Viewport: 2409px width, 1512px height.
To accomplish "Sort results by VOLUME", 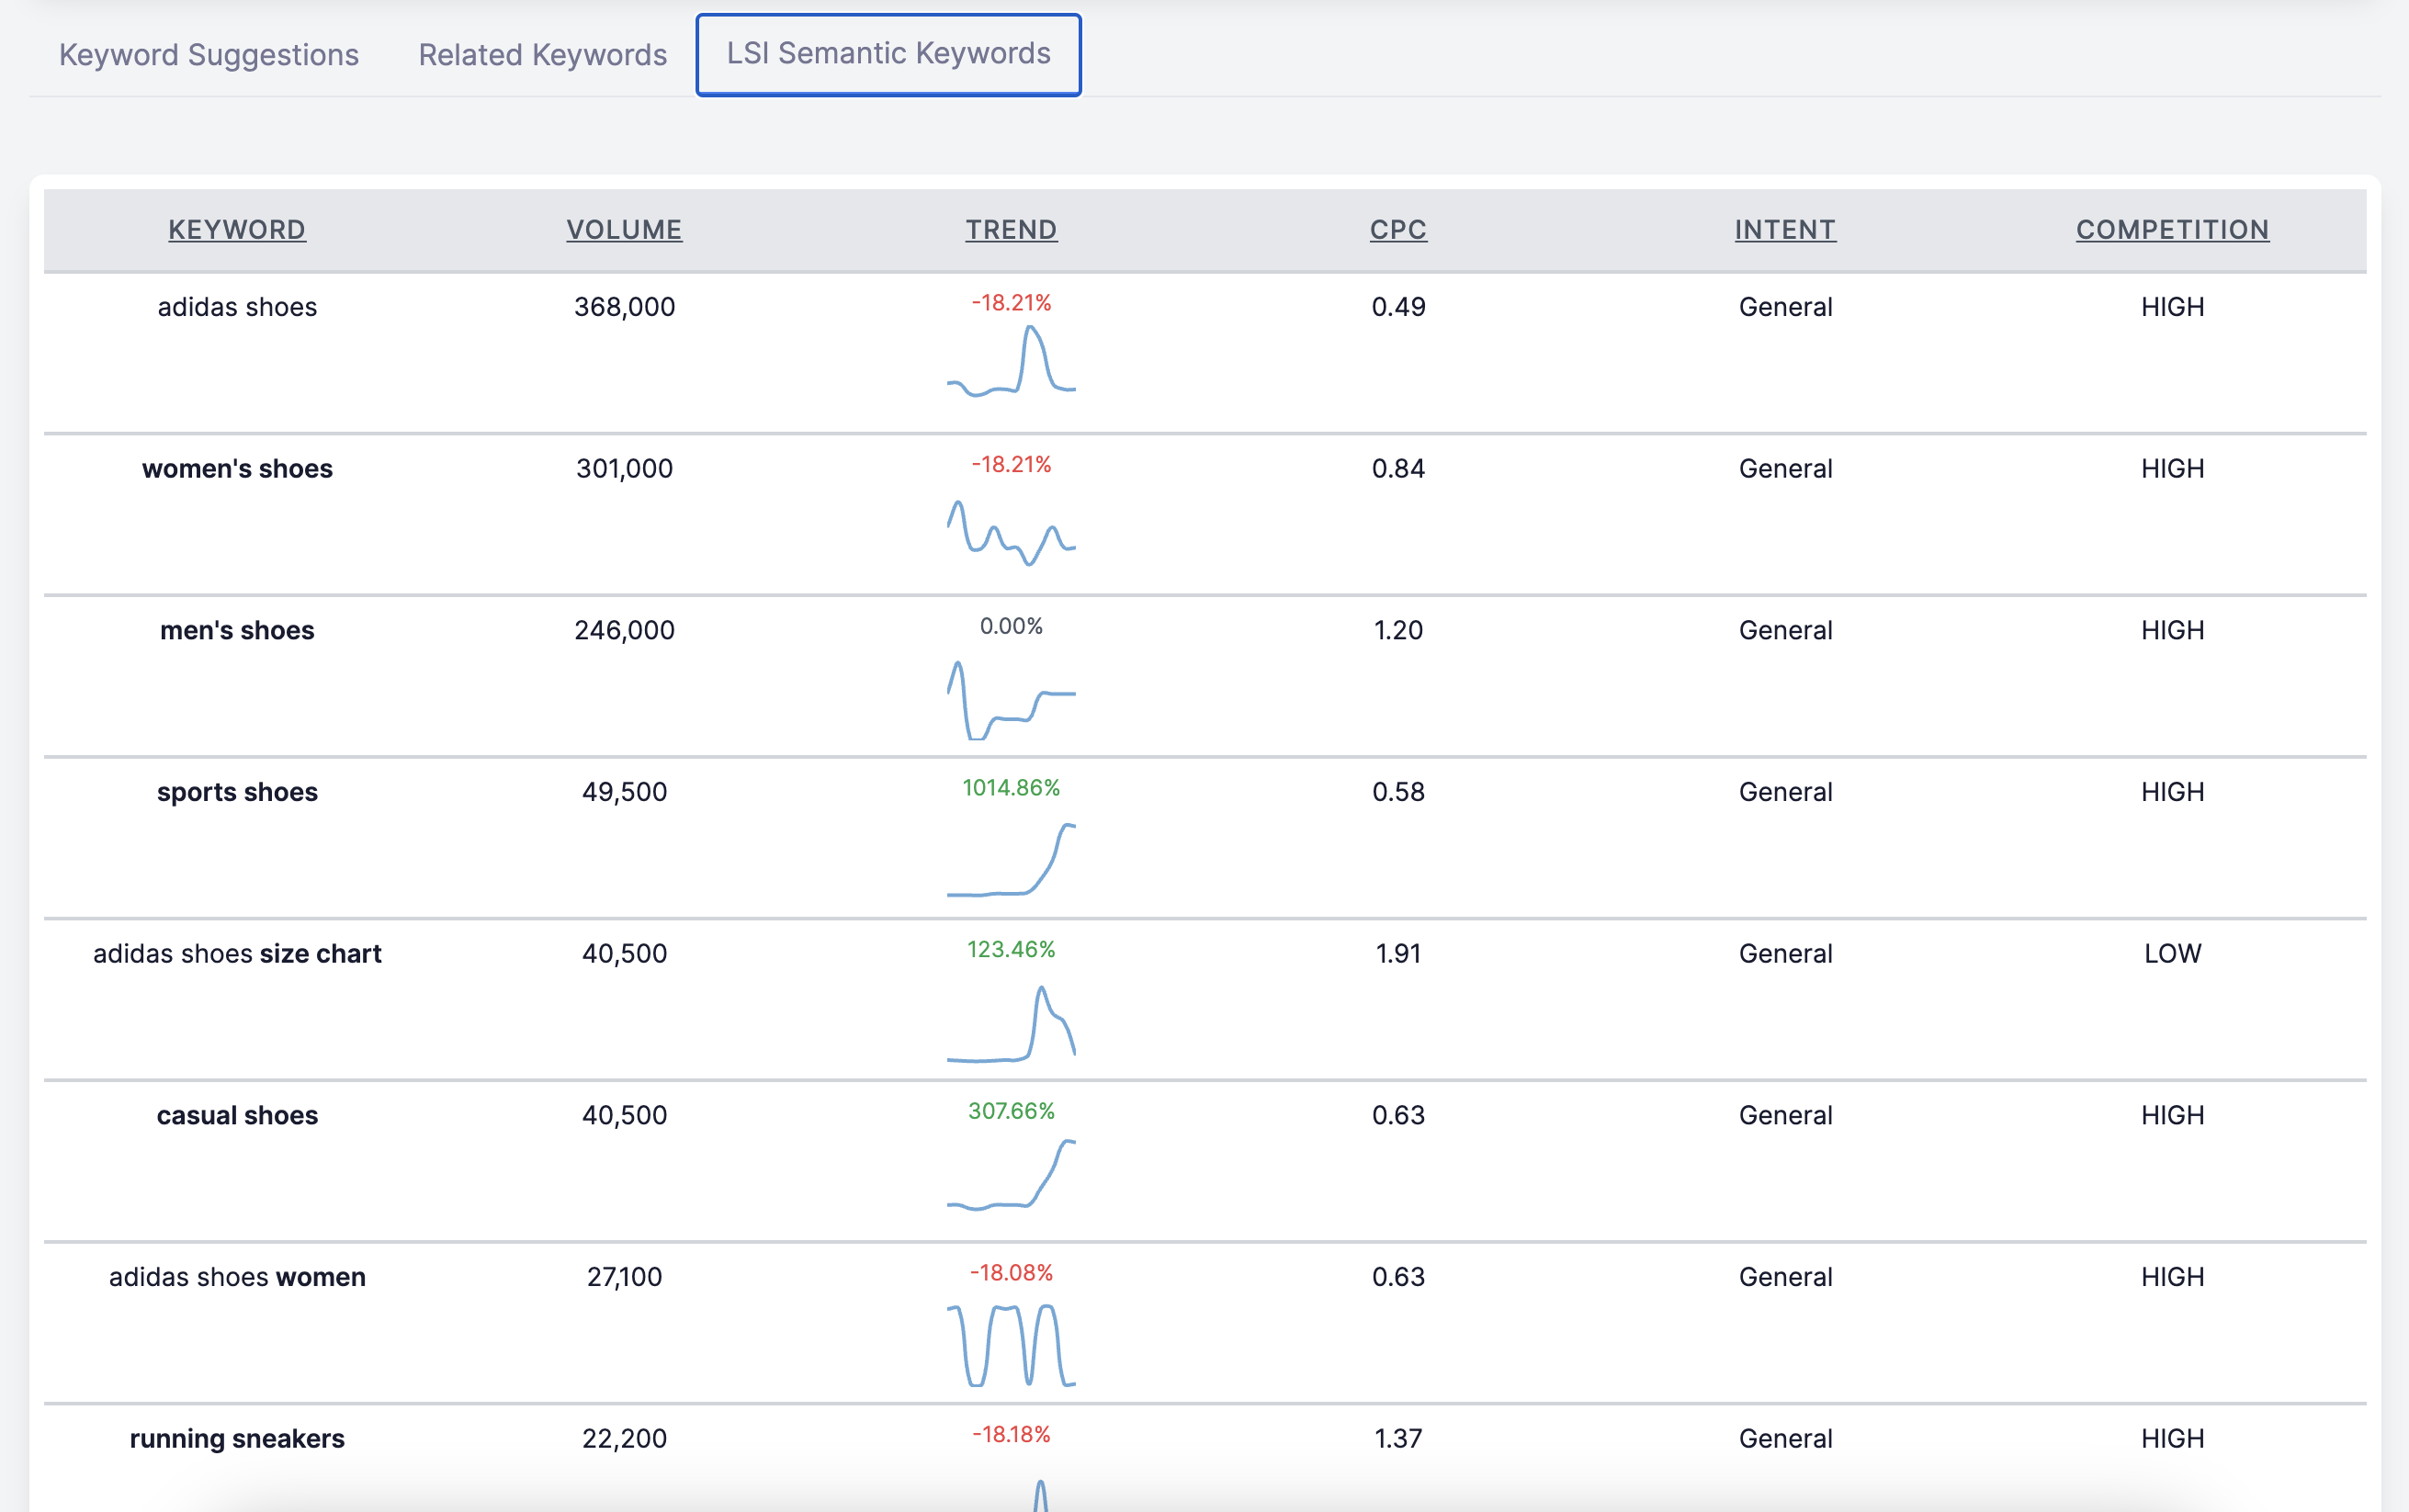I will (x=623, y=229).
